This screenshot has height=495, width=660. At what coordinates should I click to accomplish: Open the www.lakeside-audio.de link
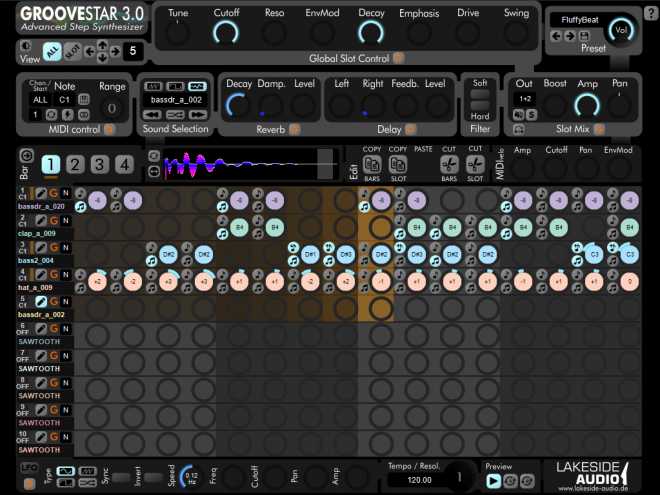593,488
